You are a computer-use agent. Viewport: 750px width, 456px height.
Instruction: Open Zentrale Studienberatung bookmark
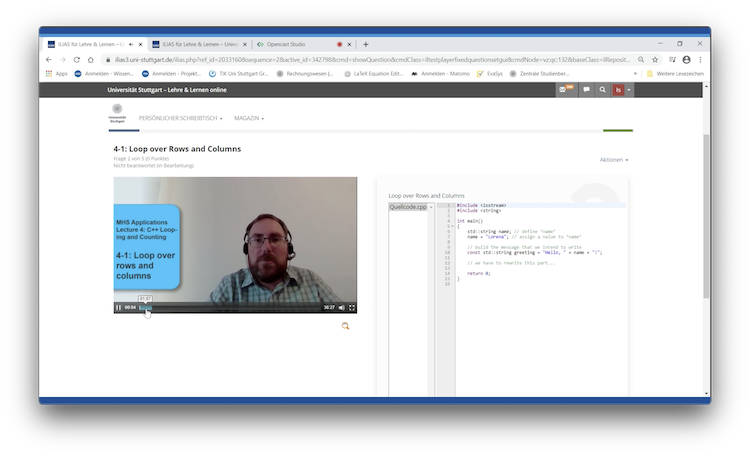(x=540, y=74)
